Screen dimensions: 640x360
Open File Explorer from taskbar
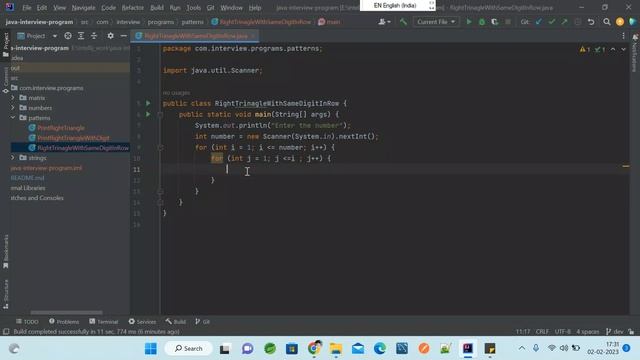click(336, 349)
